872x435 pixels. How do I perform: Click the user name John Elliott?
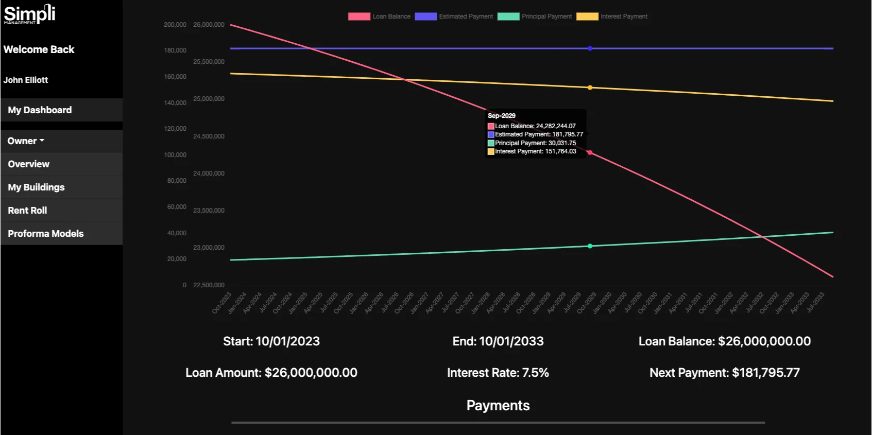[x=26, y=80]
